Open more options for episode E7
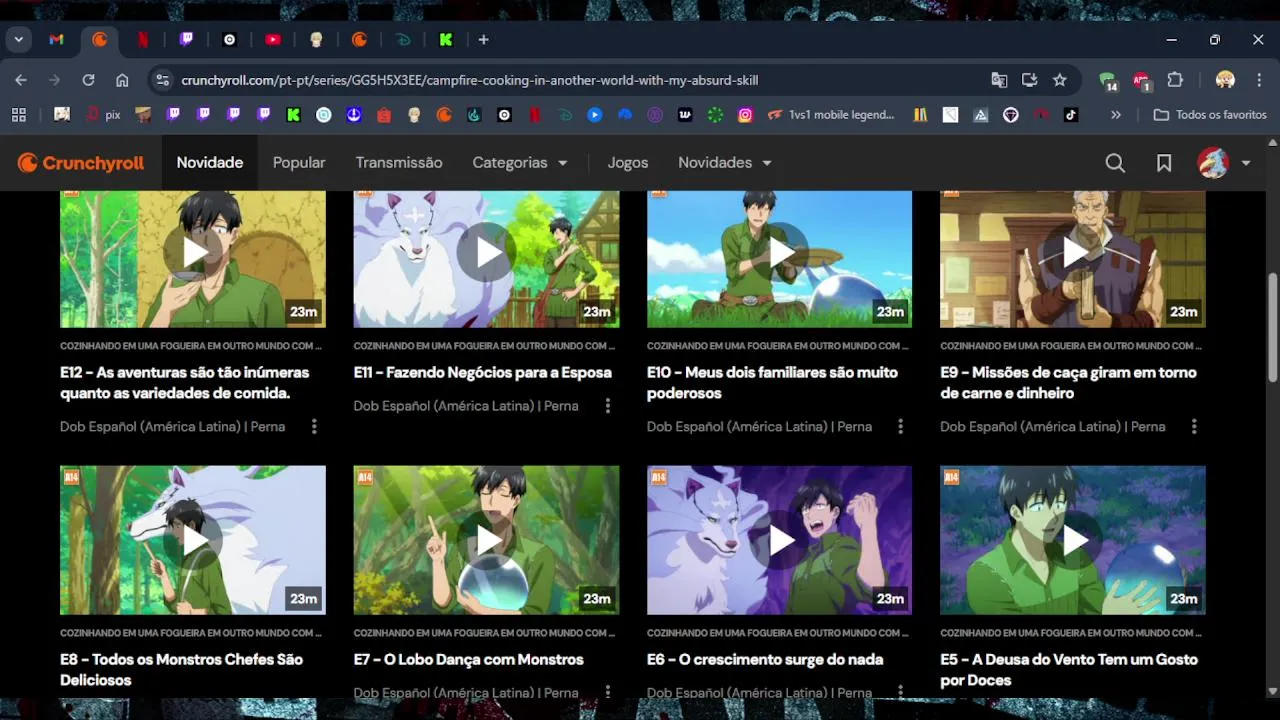Viewport: 1280px width, 720px height. [x=607, y=692]
